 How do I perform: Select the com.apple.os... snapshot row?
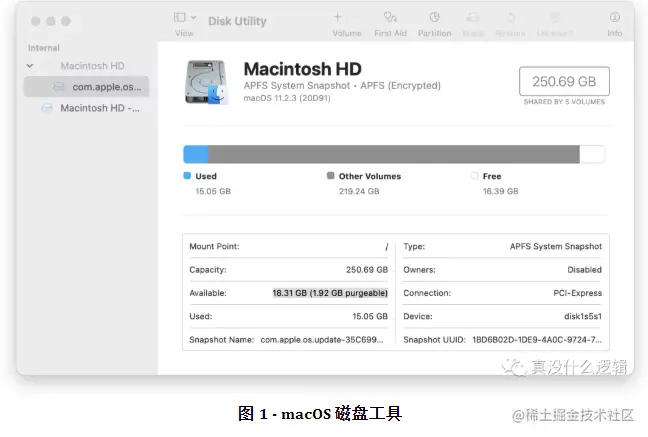pyautogui.click(x=86, y=87)
